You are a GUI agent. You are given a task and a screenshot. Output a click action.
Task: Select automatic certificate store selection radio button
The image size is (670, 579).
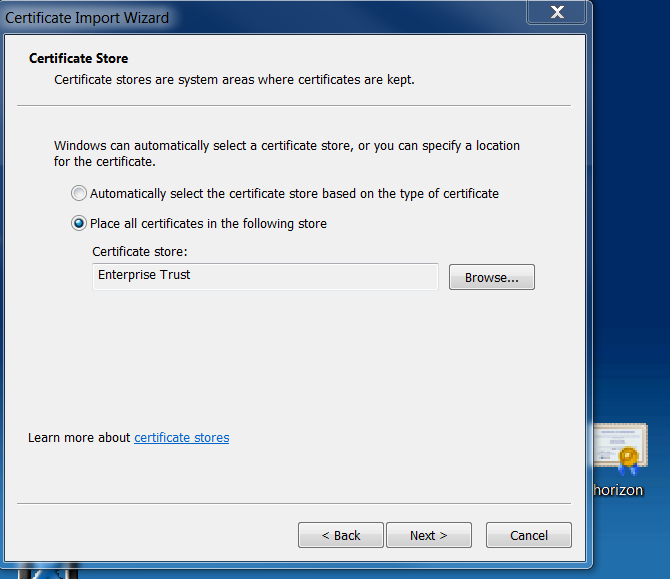(x=79, y=193)
